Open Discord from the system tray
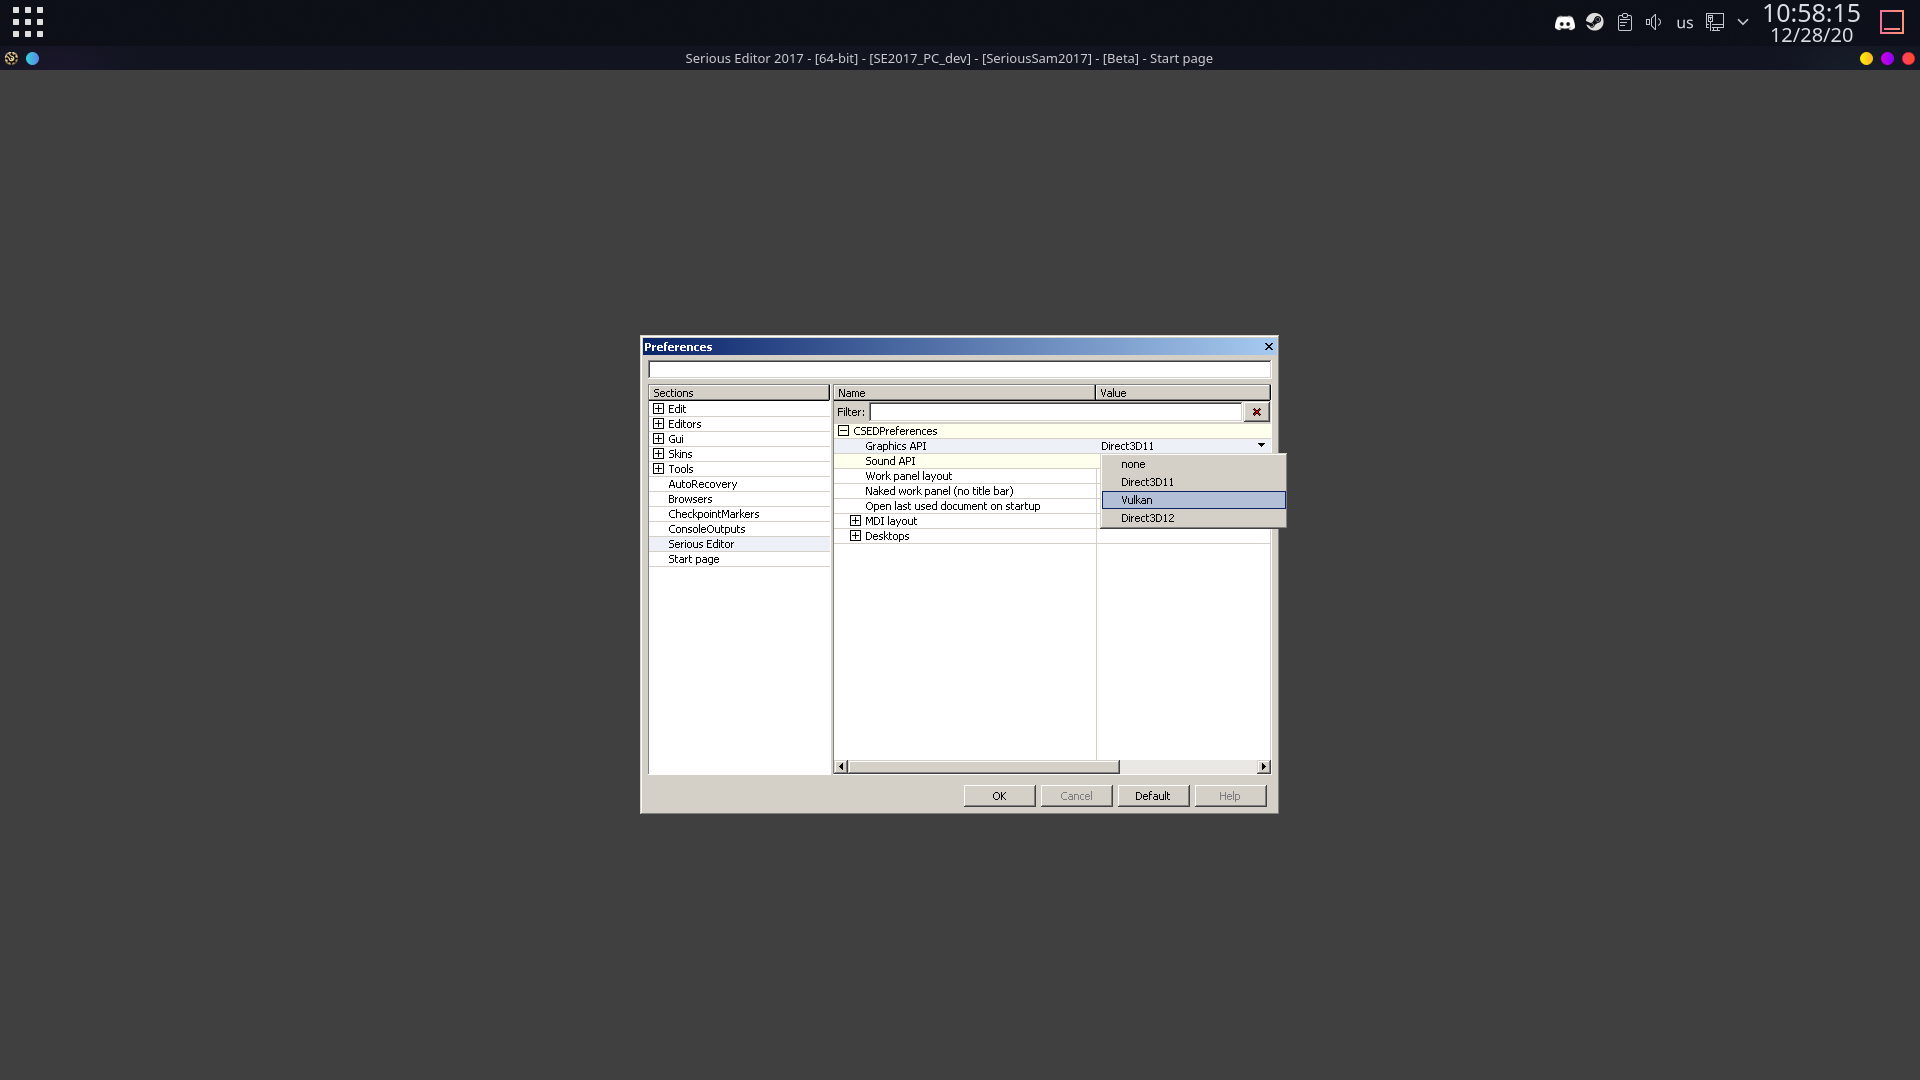The image size is (1920, 1080). pos(1565,22)
